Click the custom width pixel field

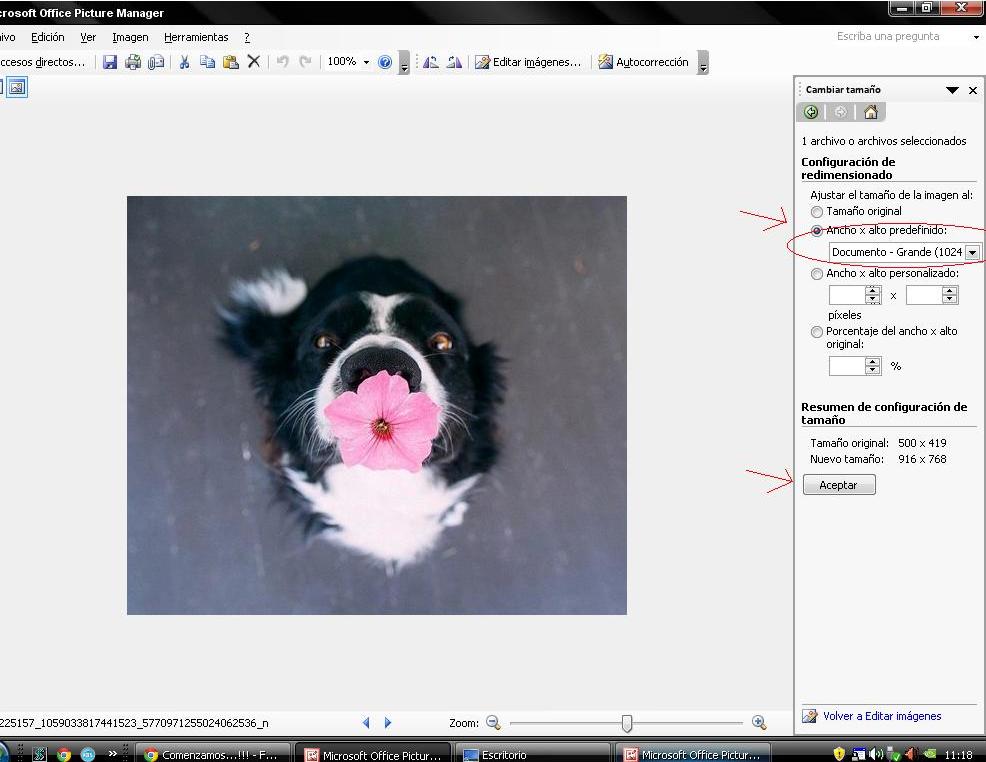847,295
